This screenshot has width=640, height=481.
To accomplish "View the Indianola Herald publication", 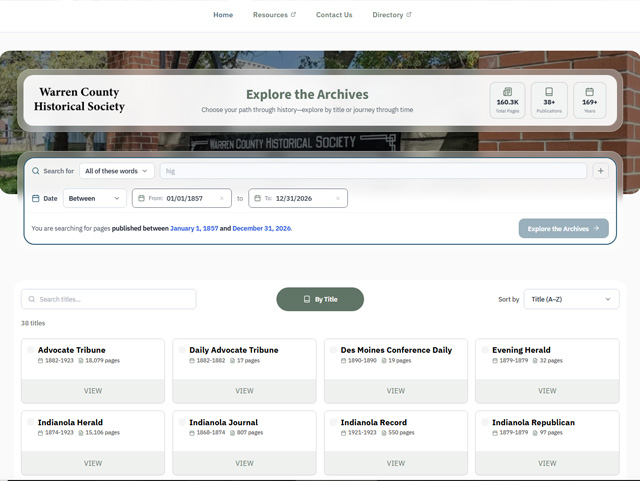I will tap(93, 463).
